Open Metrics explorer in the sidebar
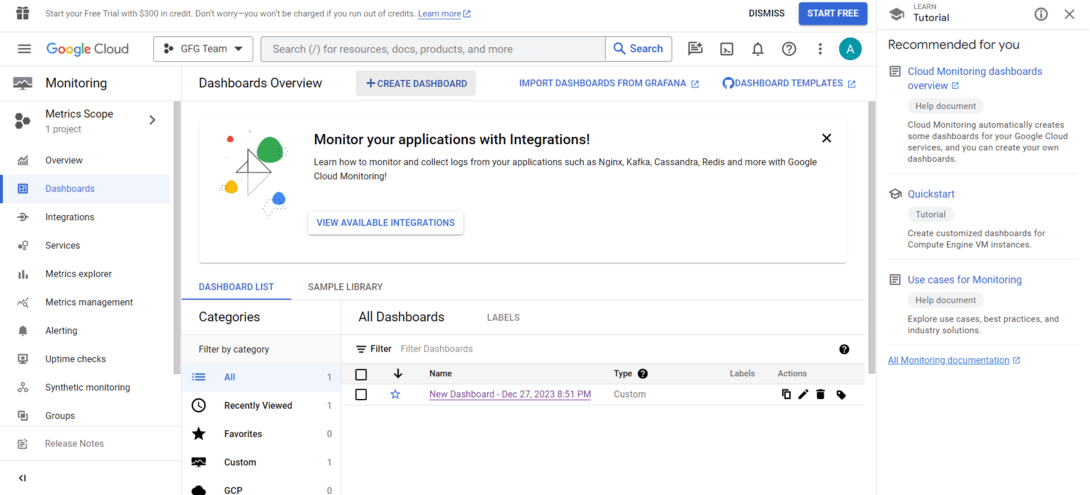This screenshot has height=495, width=1090. 78,274
